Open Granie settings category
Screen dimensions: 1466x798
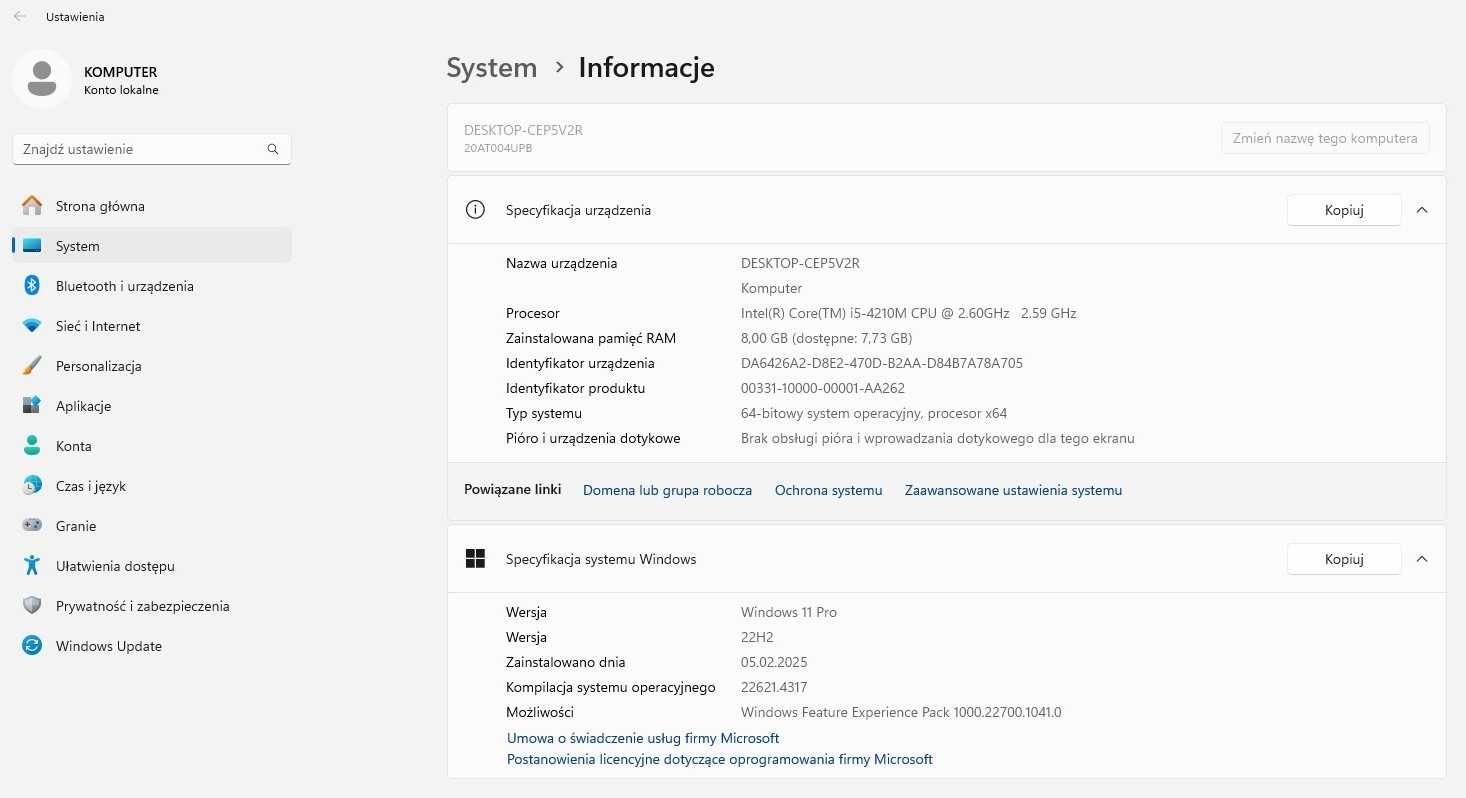click(152, 526)
